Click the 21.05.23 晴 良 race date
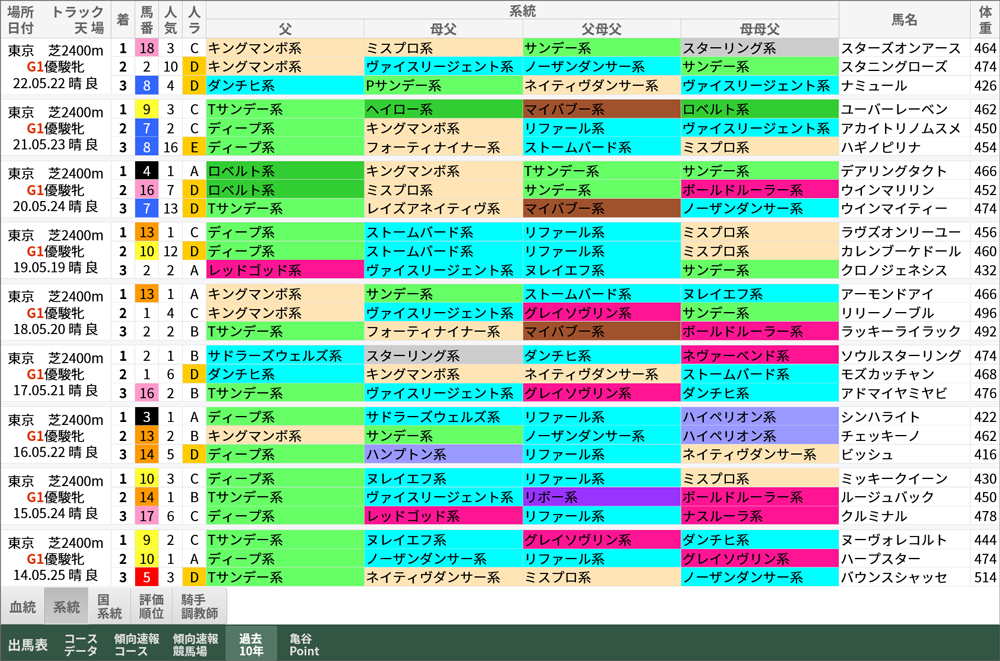The height and width of the screenshot is (661, 1000). (55, 145)
